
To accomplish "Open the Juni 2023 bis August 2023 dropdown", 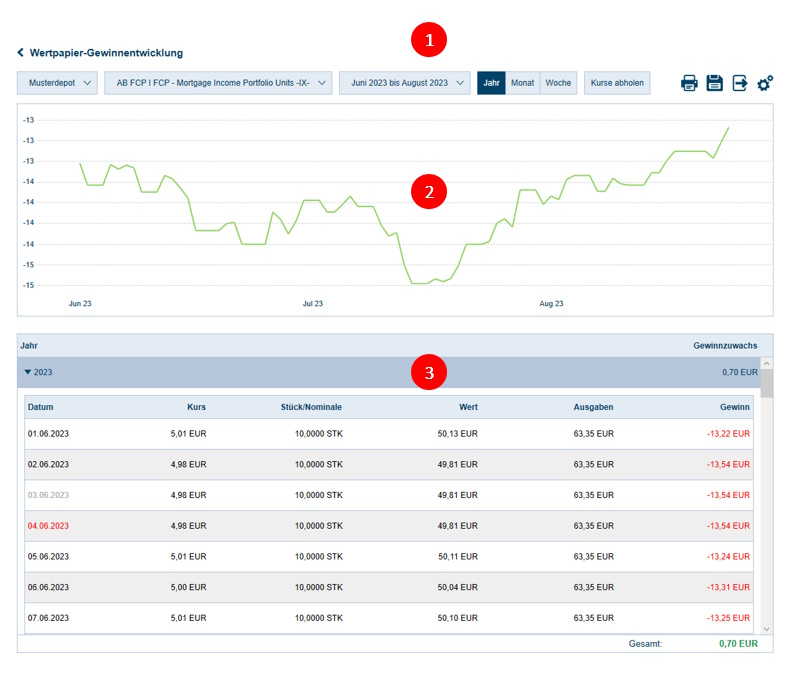I will point(404,83).
